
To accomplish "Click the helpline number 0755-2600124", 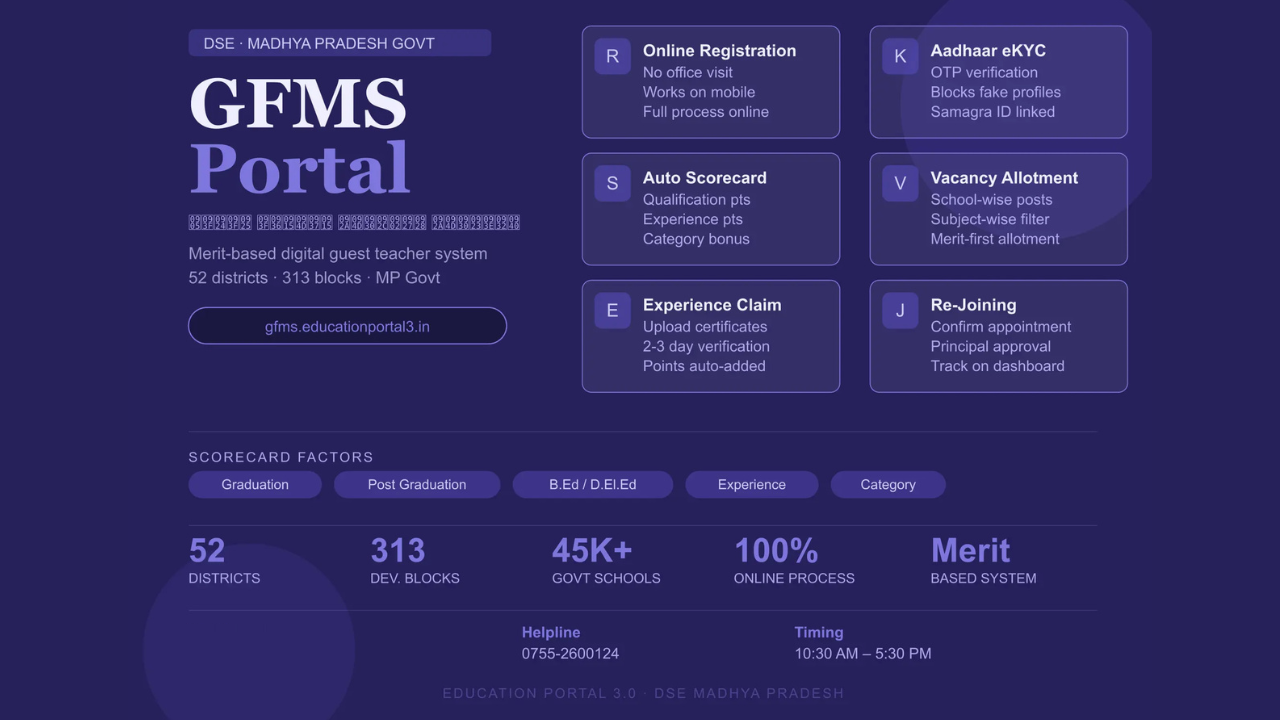I will point(570,653).
